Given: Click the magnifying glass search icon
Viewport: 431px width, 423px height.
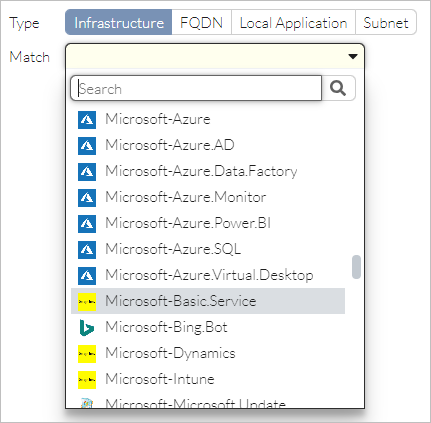Looking at the screenshot, I should pos(338,88).
